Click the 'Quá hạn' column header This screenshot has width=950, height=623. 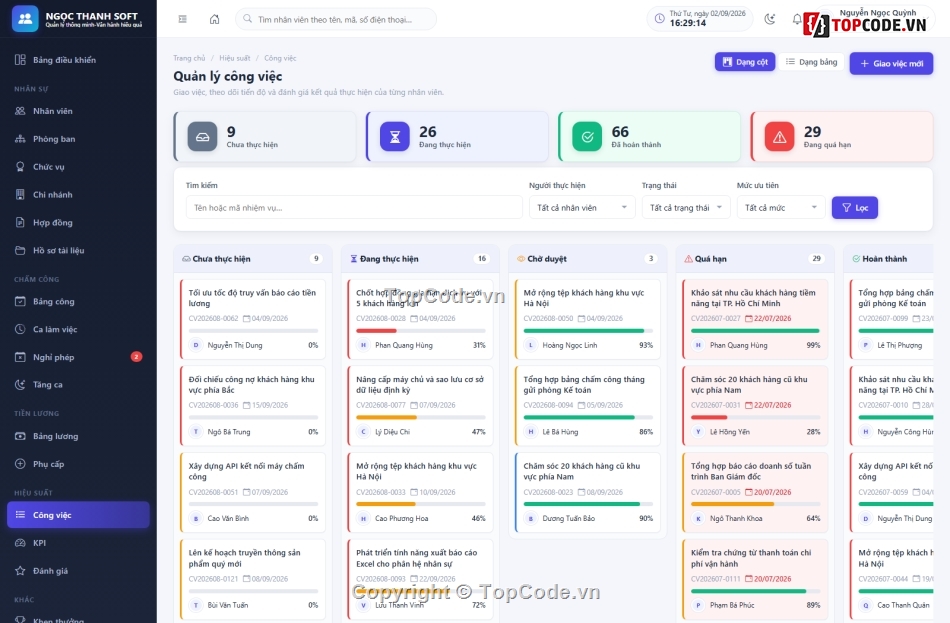point(755,259)
